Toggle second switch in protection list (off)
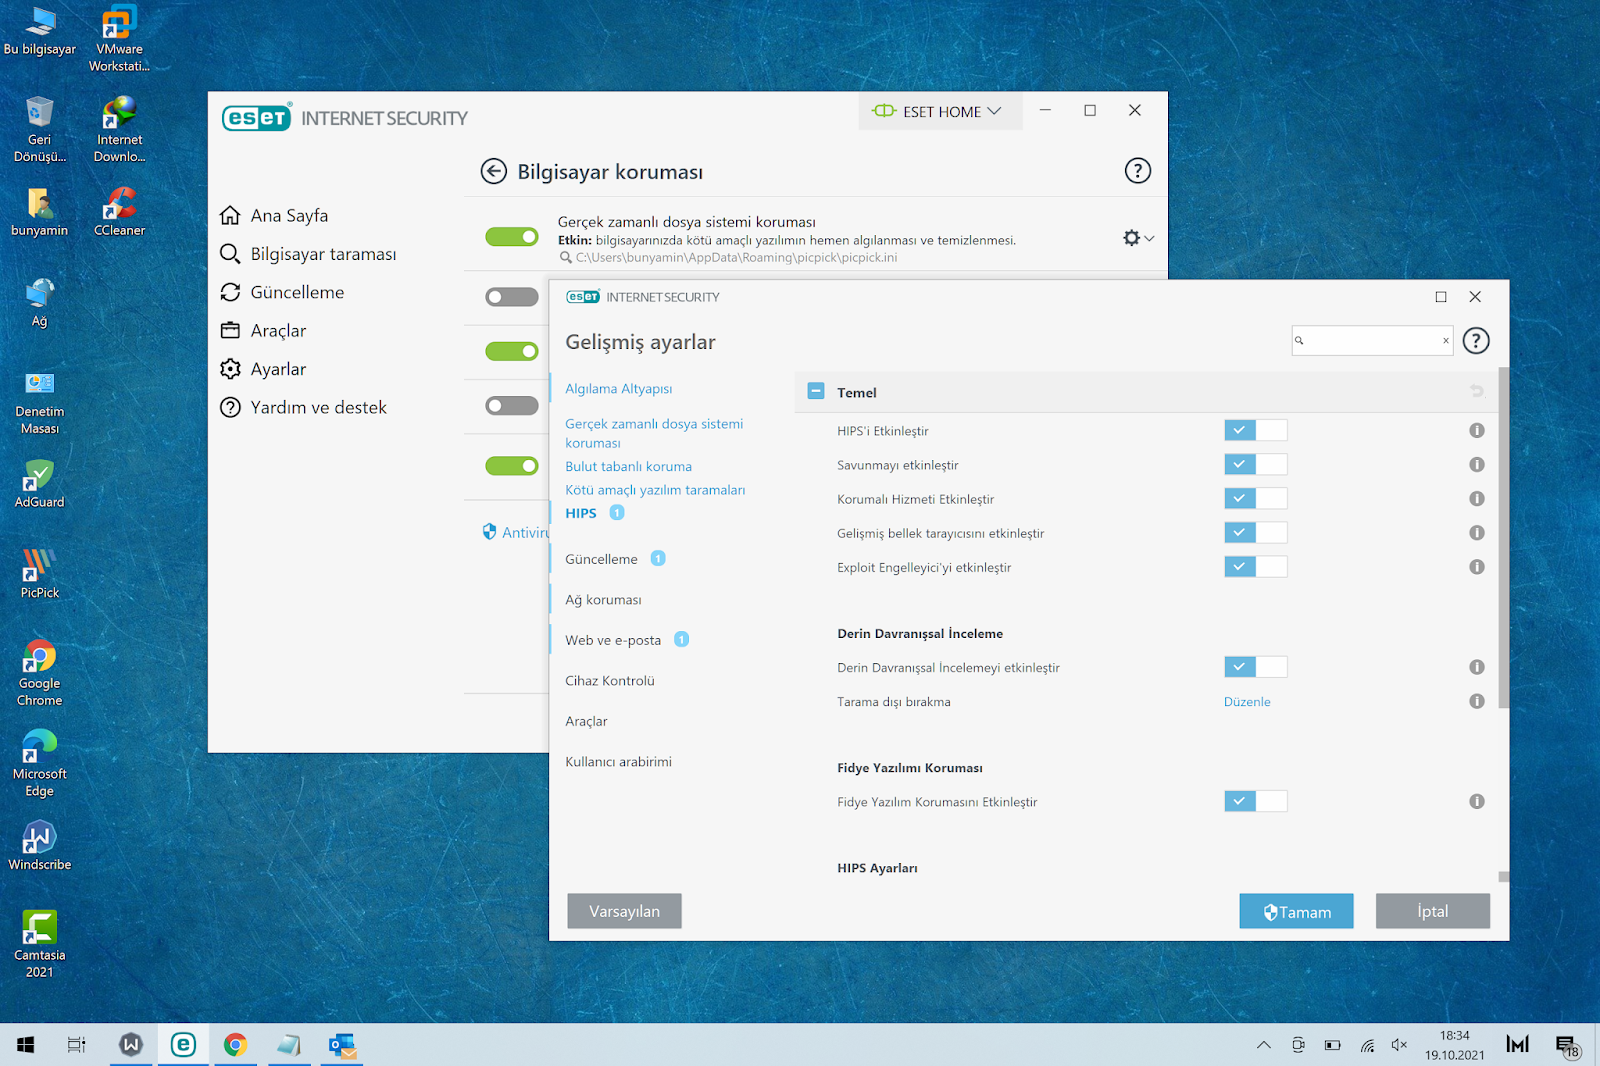Viewport: 1600px width, 1066px height. [512, 297]
